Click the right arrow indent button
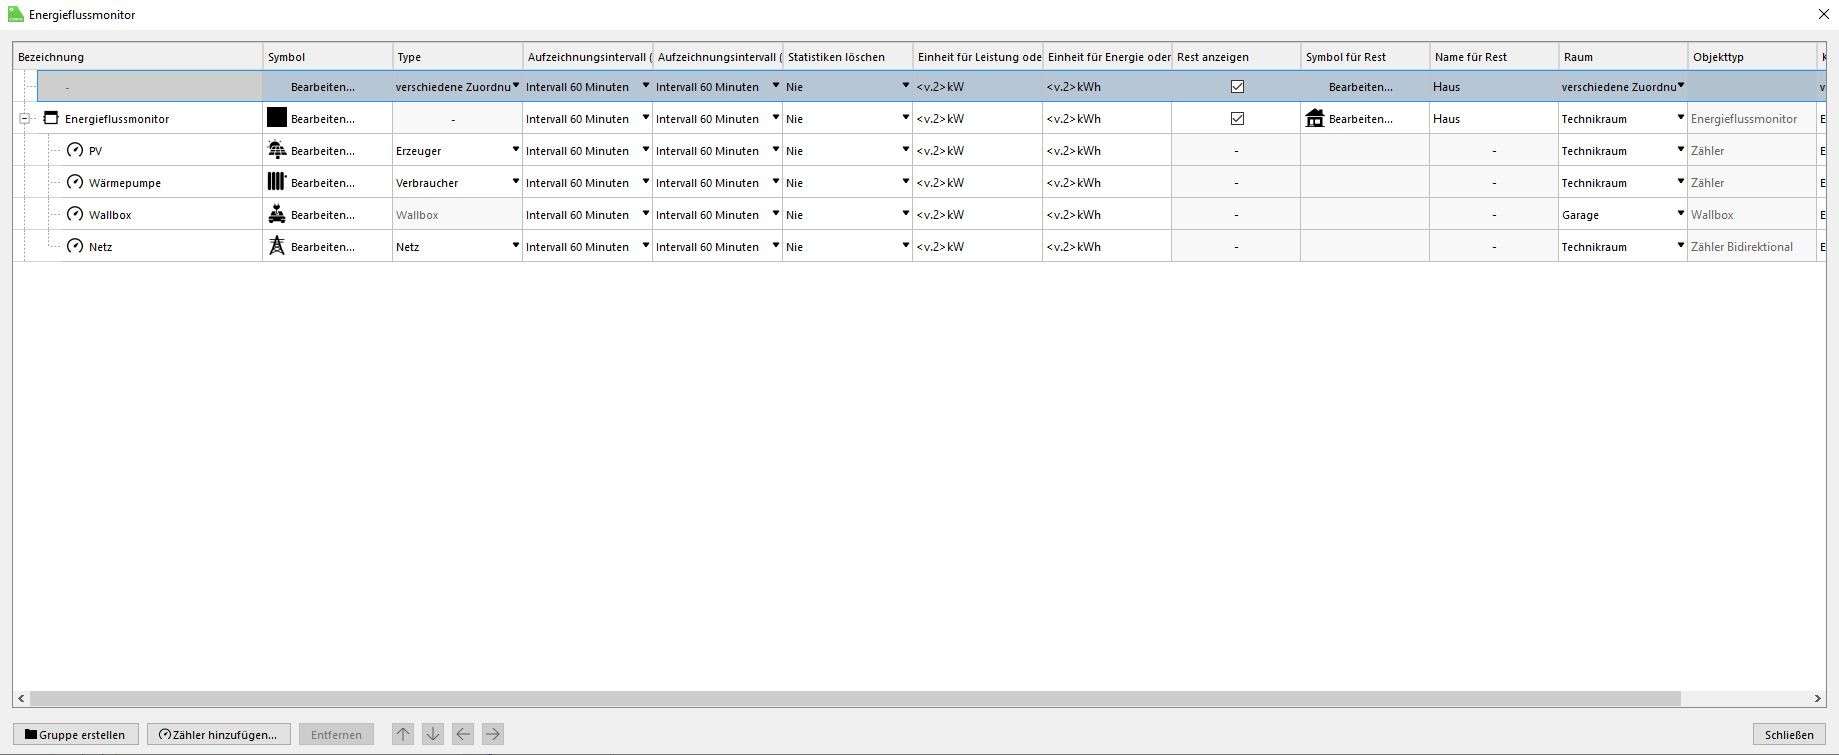Viewport: 1839px width, 755px height. coord(493,735)
